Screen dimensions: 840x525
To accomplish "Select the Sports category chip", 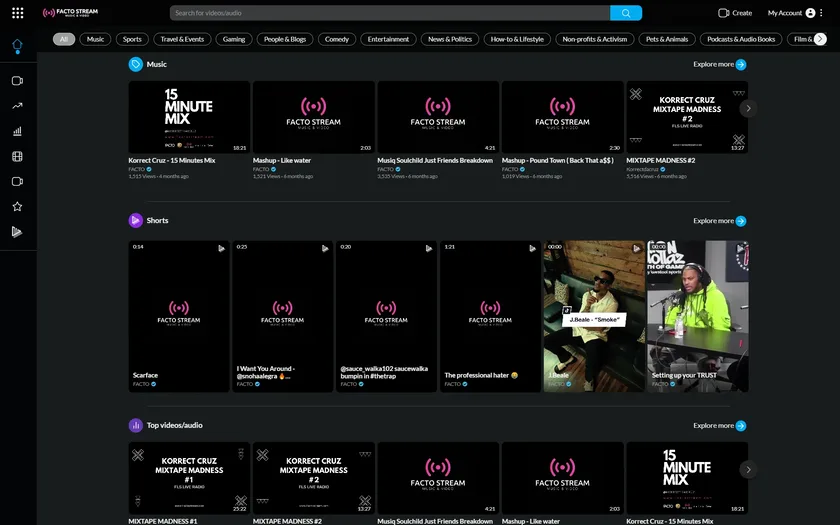I will [x=132, y=39].
